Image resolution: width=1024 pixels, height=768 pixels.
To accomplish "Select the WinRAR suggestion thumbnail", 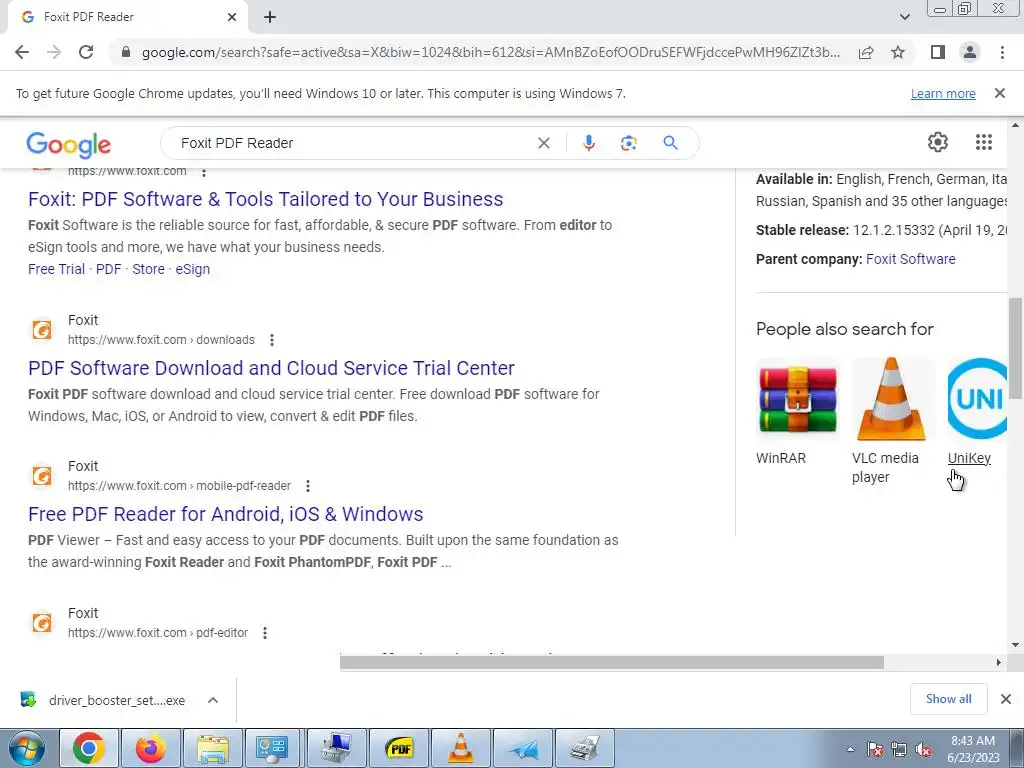I will click(x=797, y=399).
